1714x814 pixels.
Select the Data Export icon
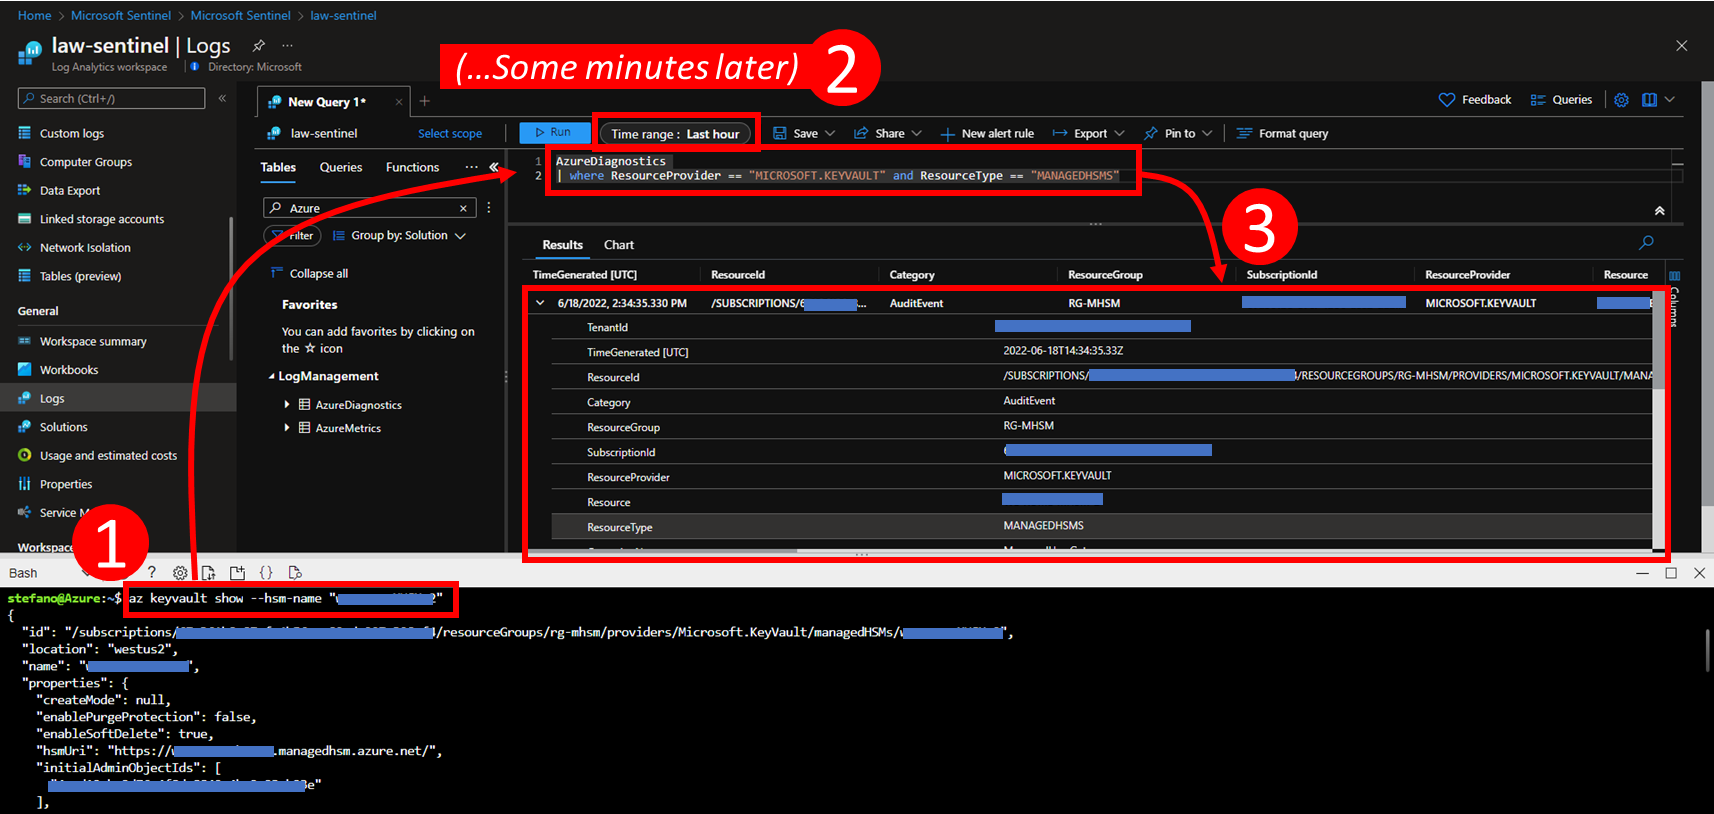(x=24, y=190)
